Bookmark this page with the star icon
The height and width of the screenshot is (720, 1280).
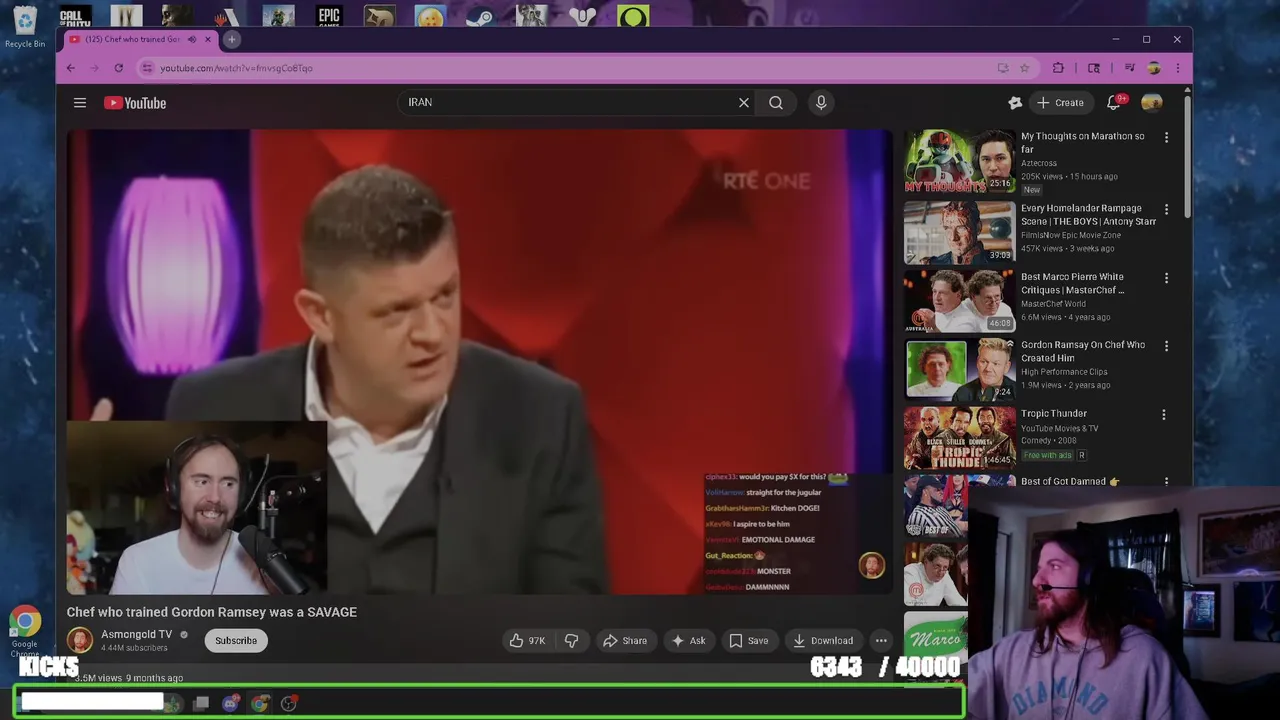(x=1025, y=68)
